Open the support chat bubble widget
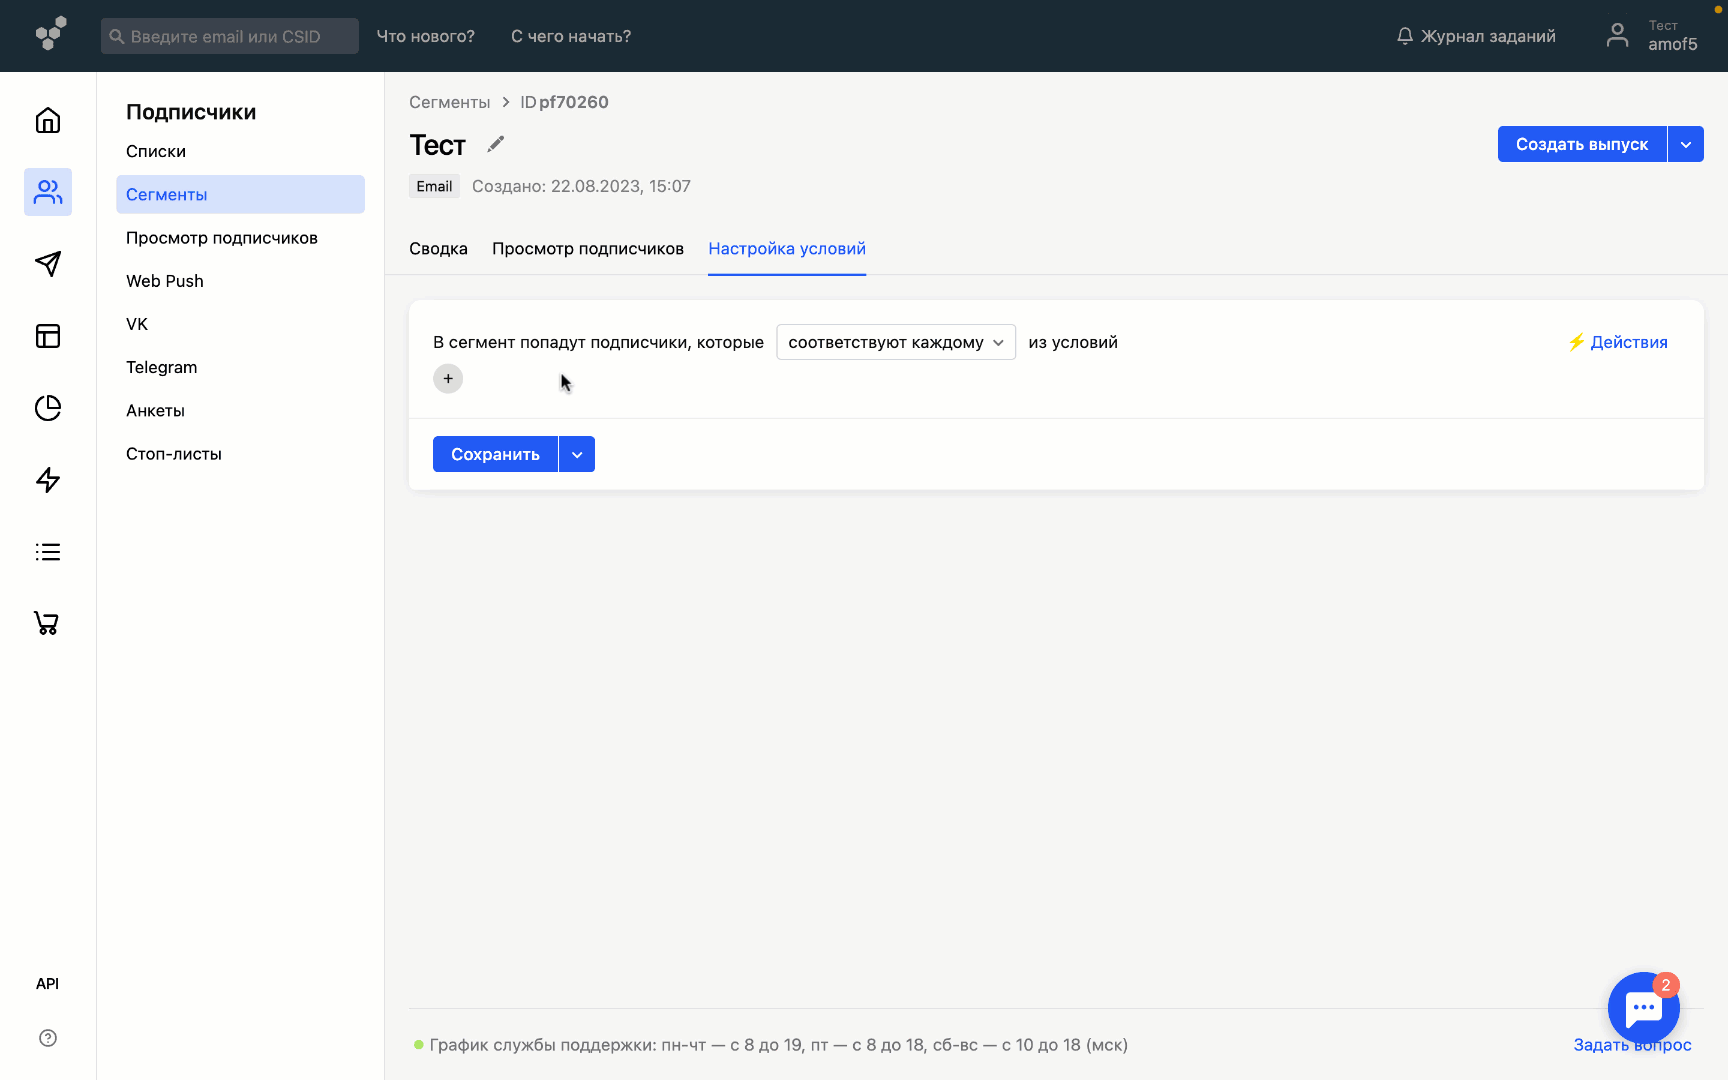This screenshot has width=1728, height=1080. (x=1643, y=1008)
